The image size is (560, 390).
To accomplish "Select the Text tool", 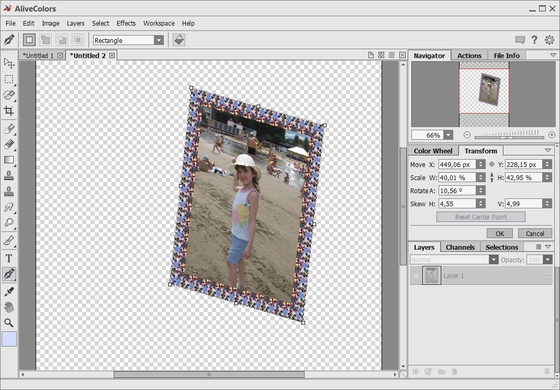I will coord(9,258).
